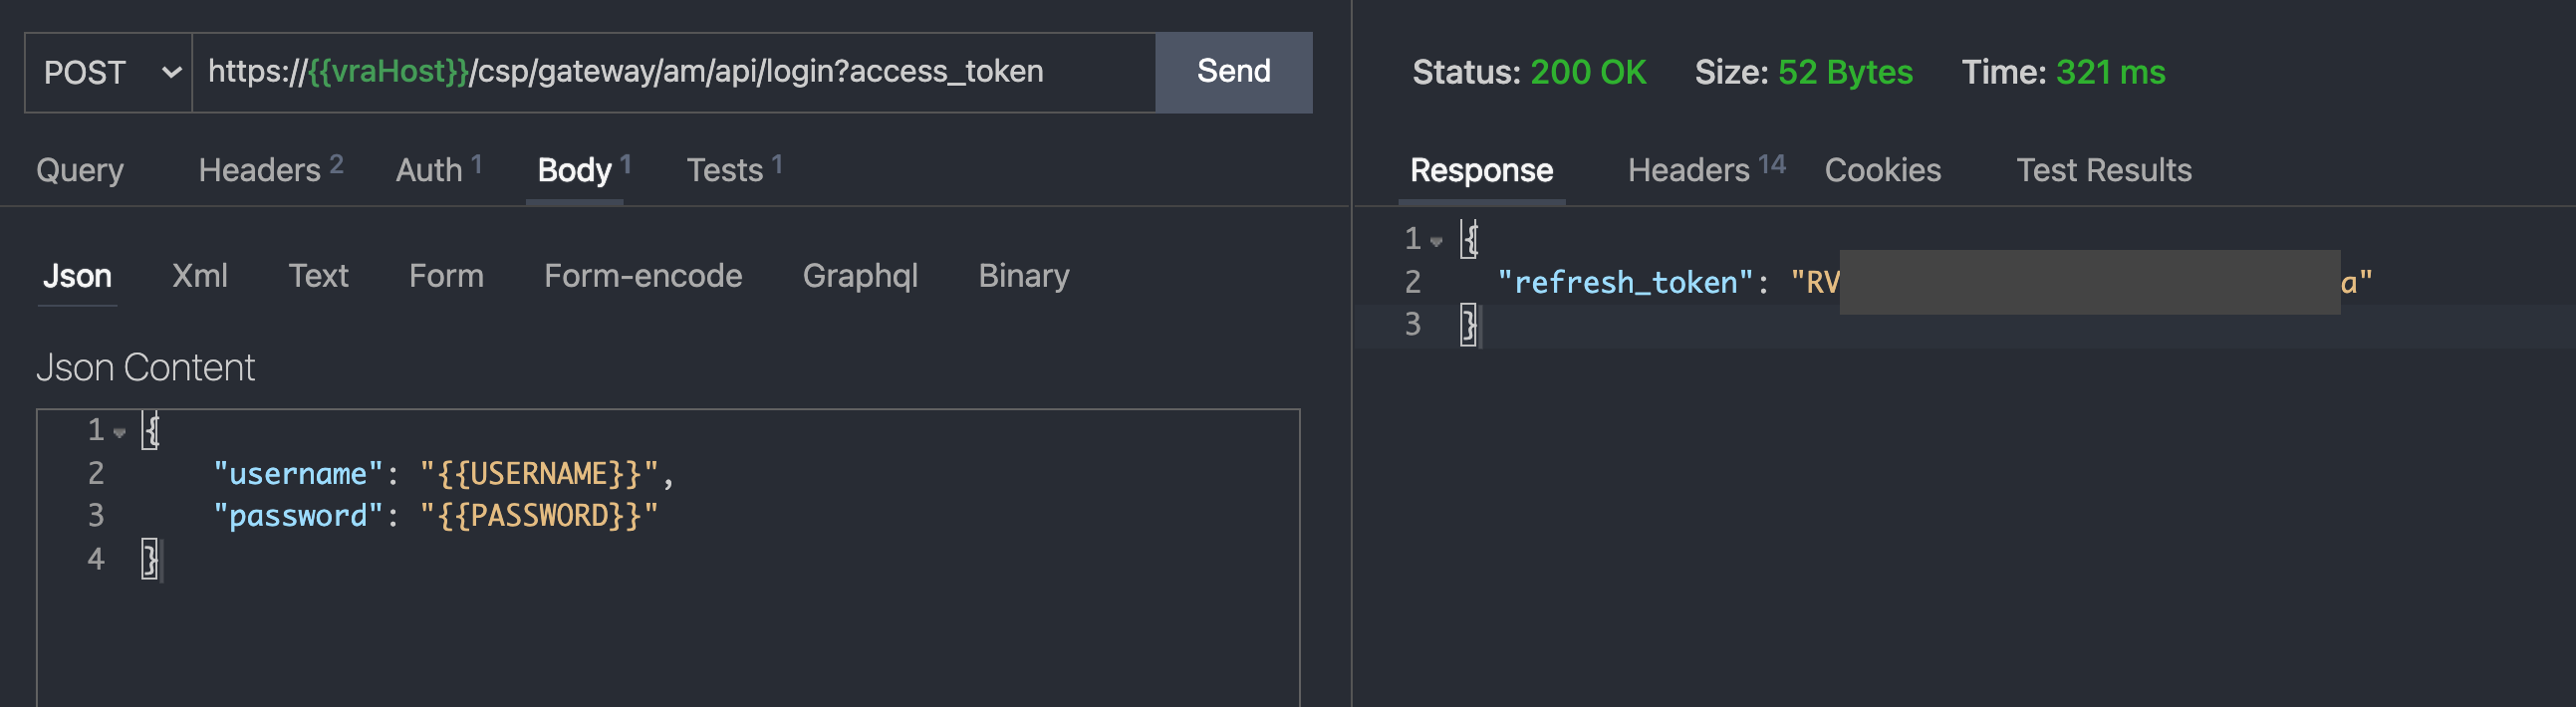
Task: Switch to the Graphql body format
Action: [x=860, y=275]
